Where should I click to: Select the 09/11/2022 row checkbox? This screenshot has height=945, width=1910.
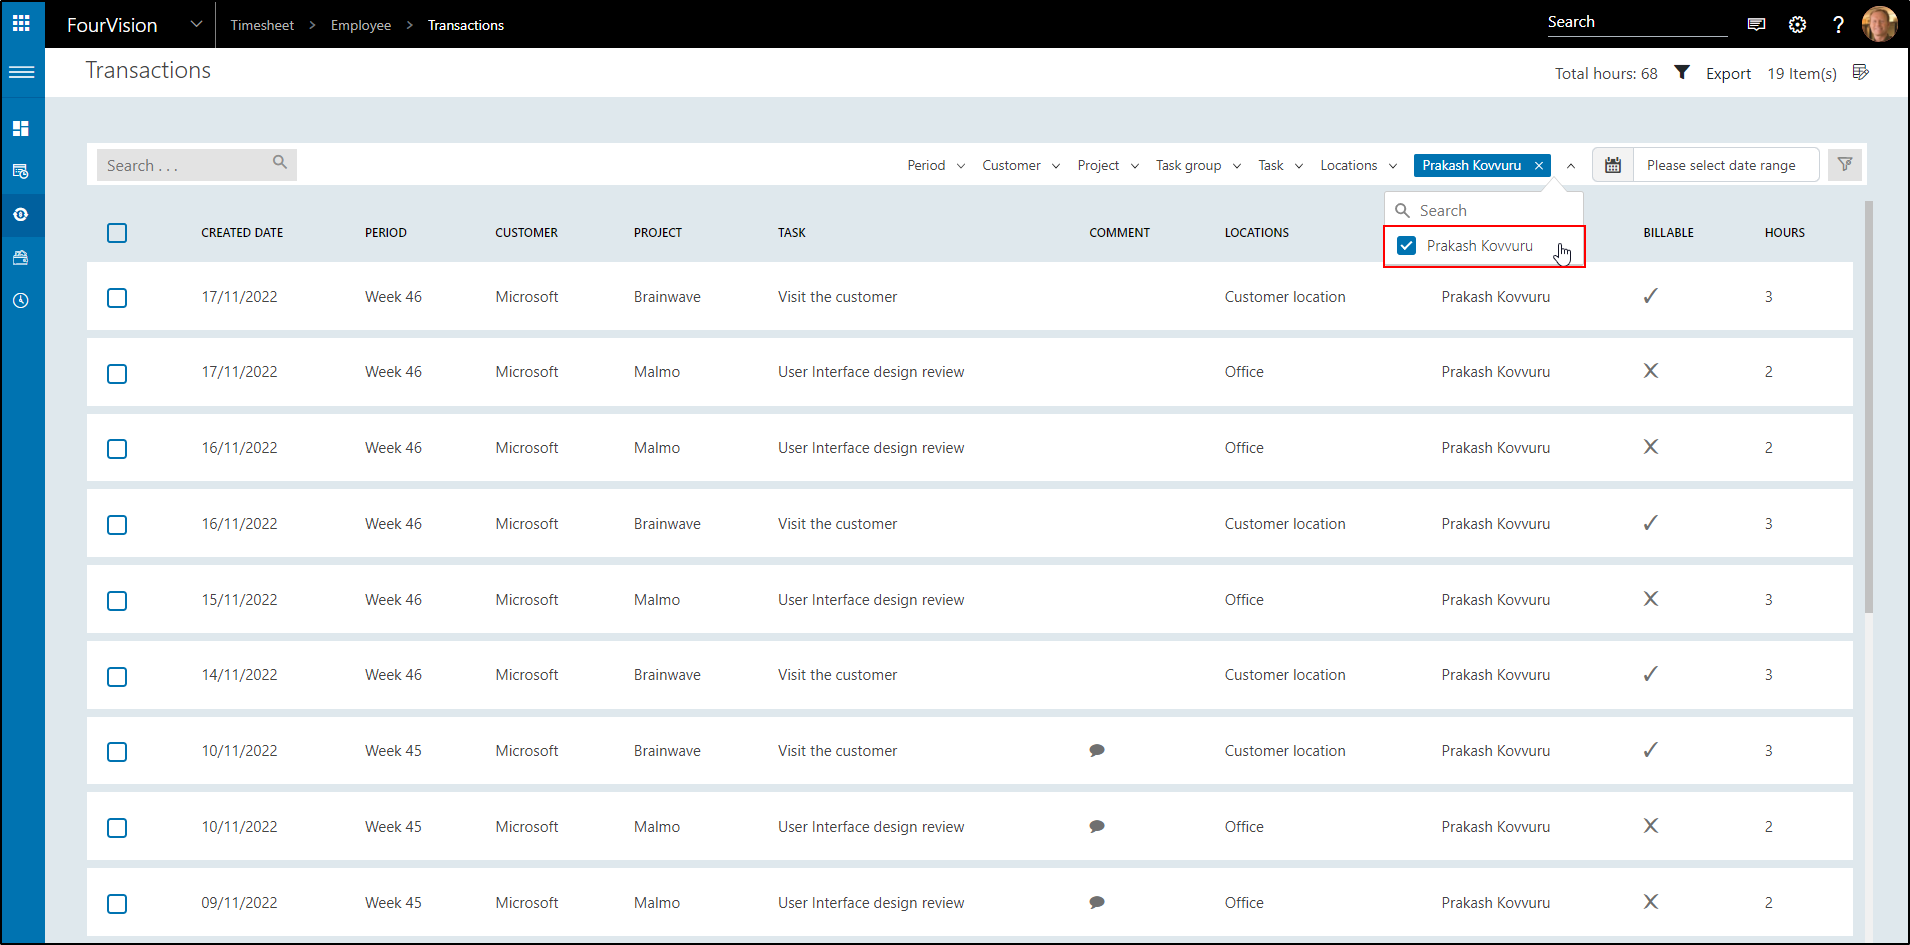coord(117,904)
